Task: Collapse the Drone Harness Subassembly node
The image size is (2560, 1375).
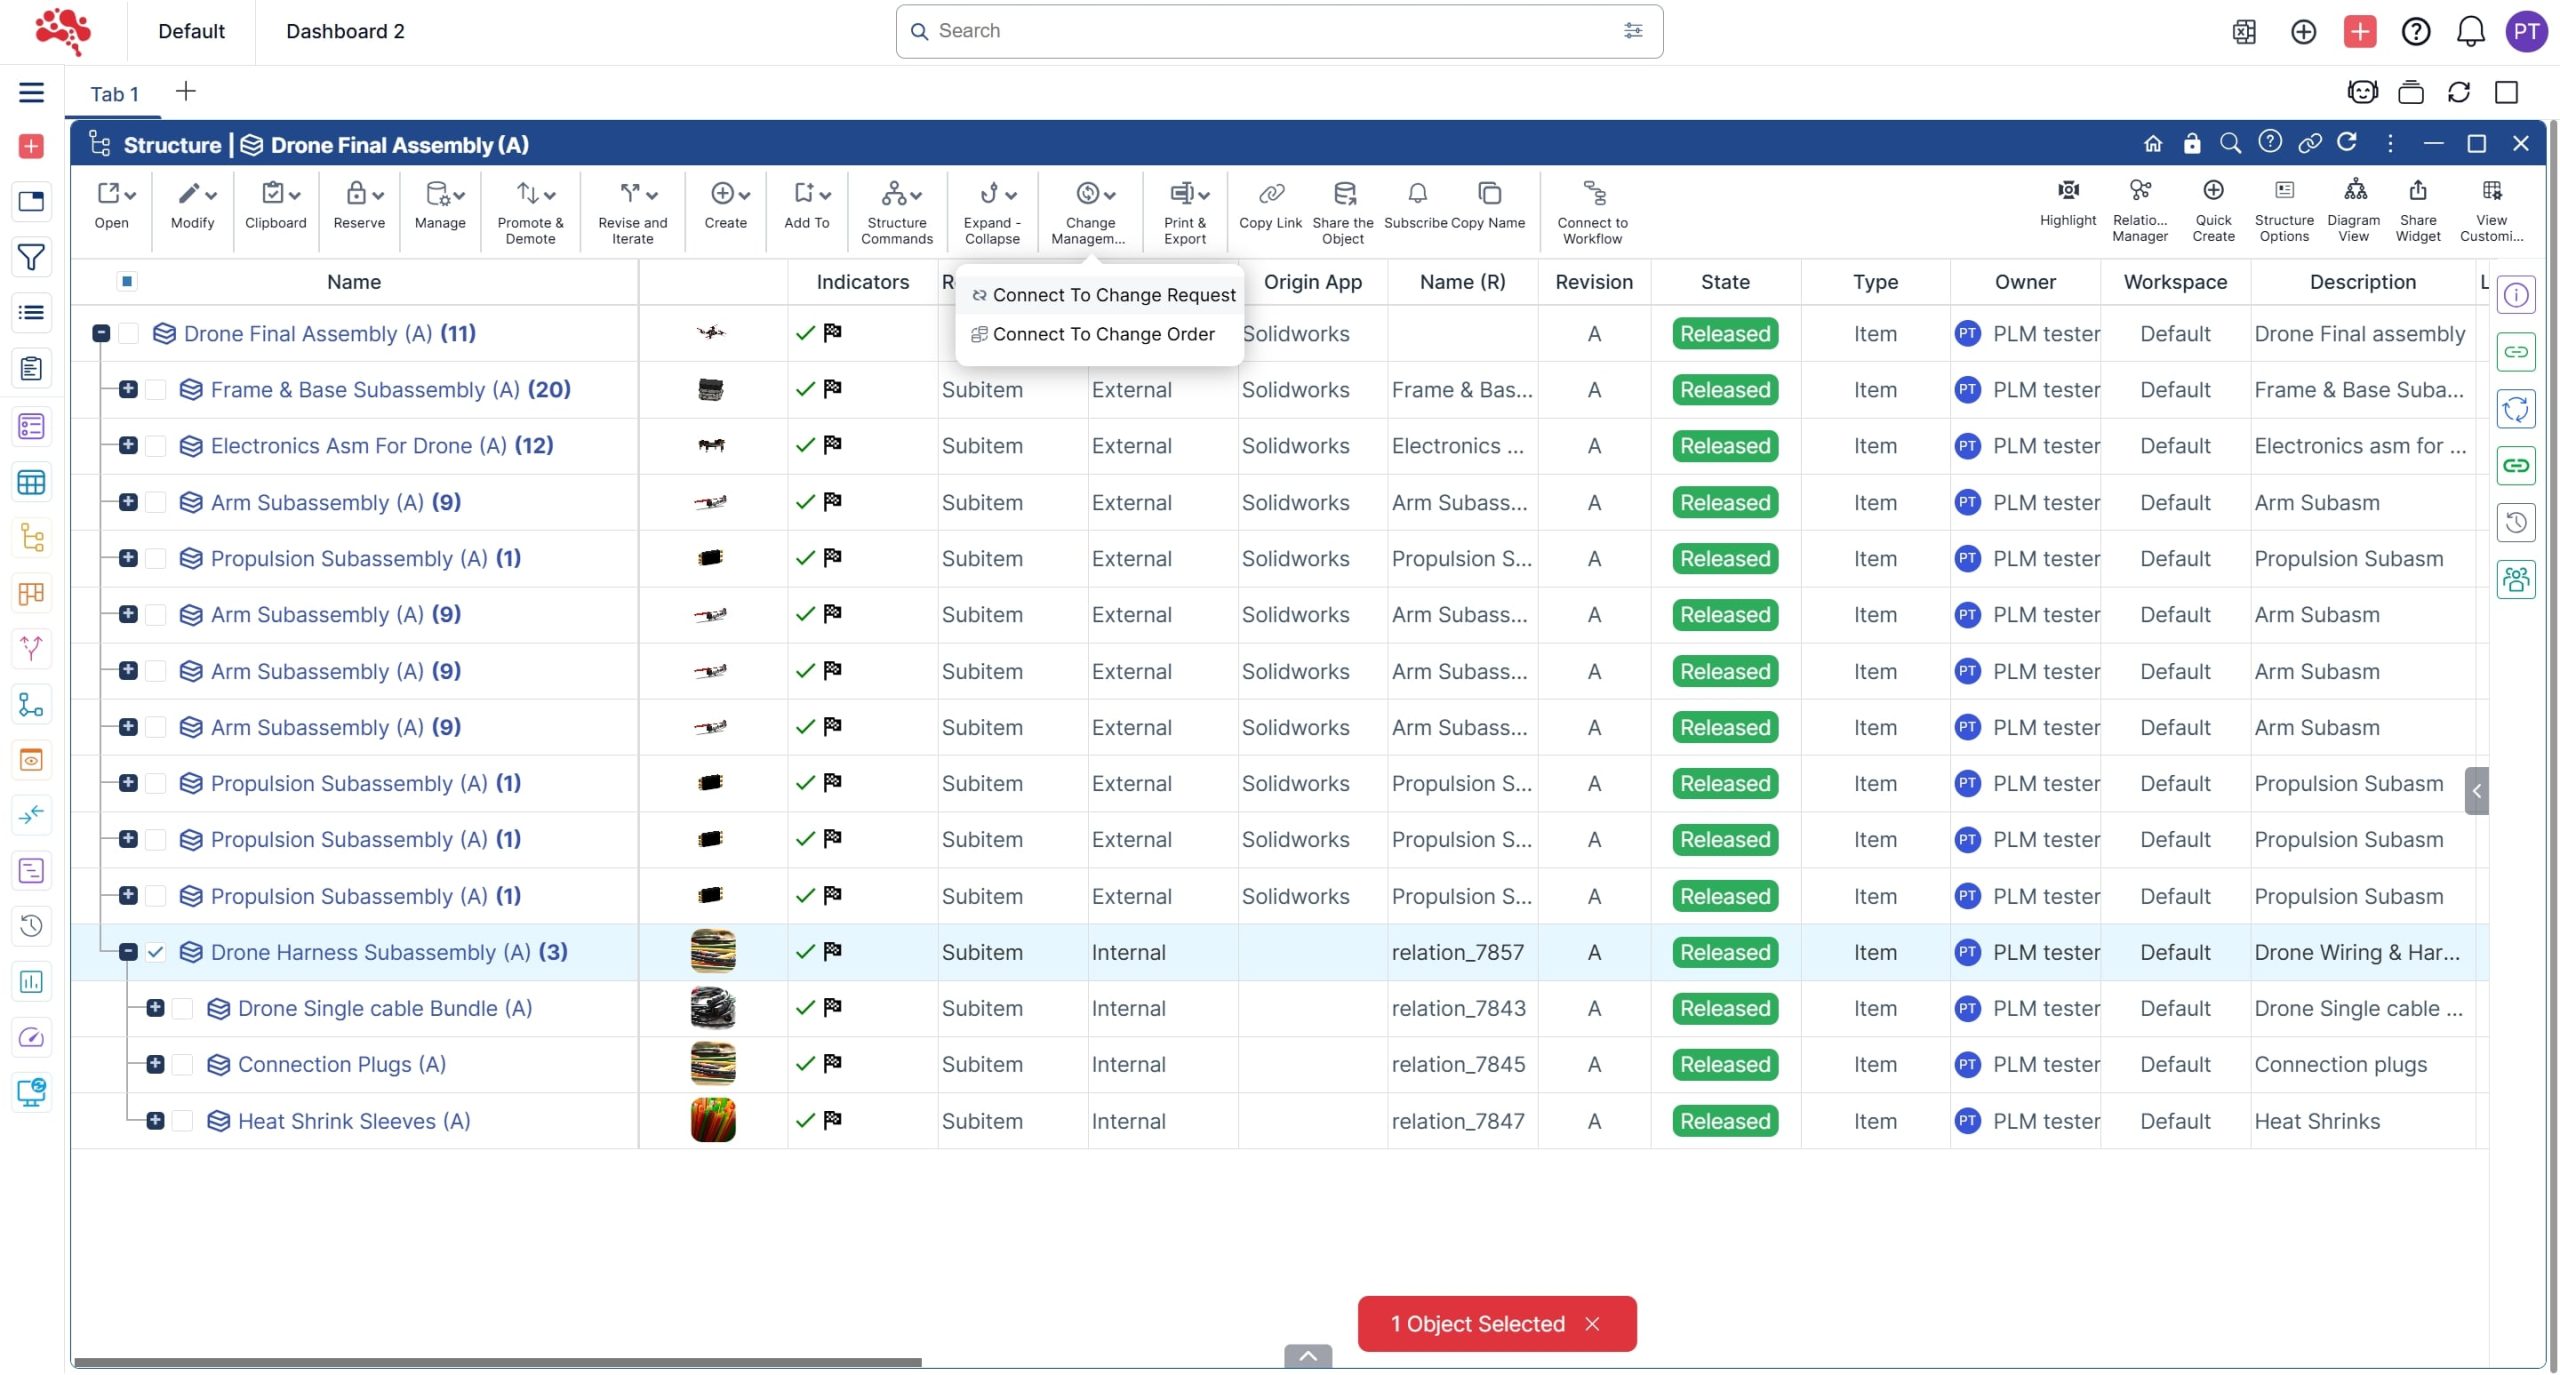Action: pyautogui.click(x=128, y=953)
